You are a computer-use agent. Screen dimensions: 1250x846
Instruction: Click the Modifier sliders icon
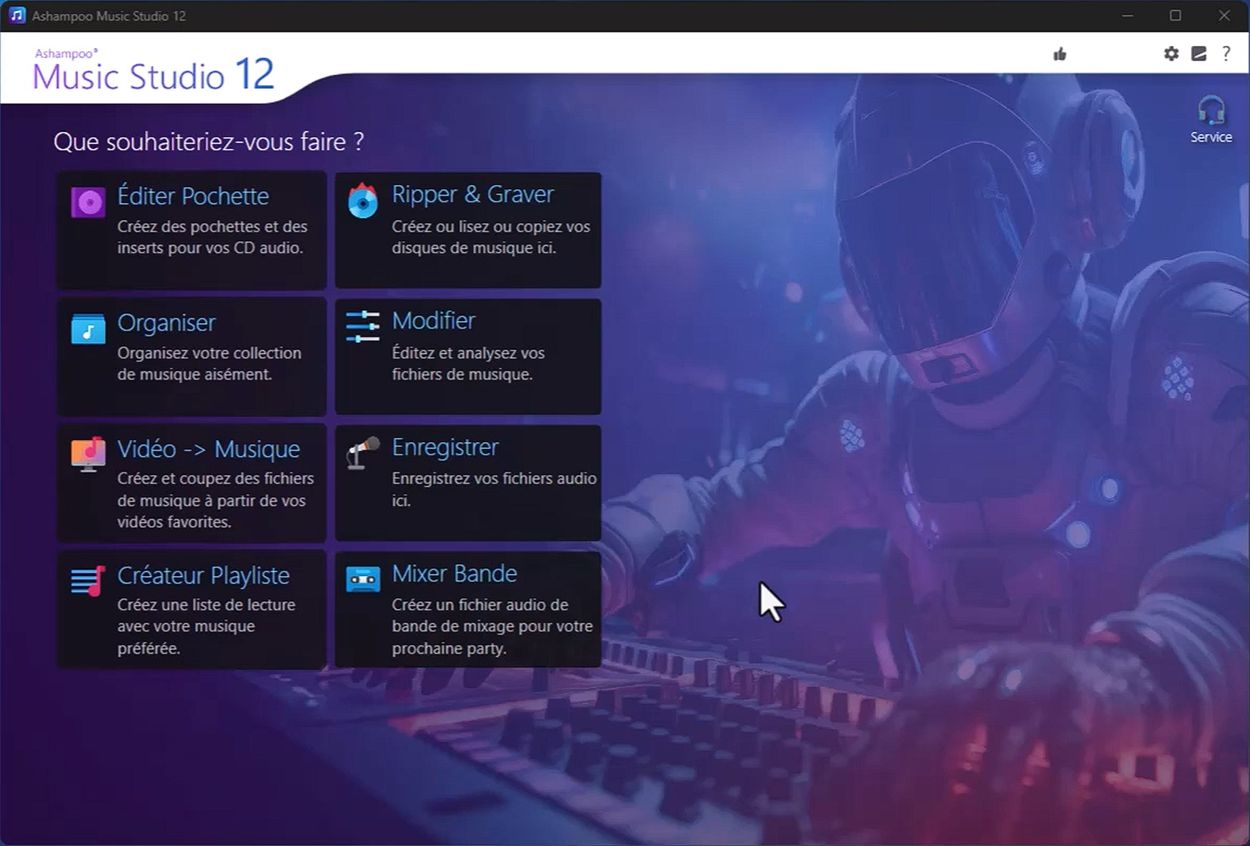[x=363, y=326]
